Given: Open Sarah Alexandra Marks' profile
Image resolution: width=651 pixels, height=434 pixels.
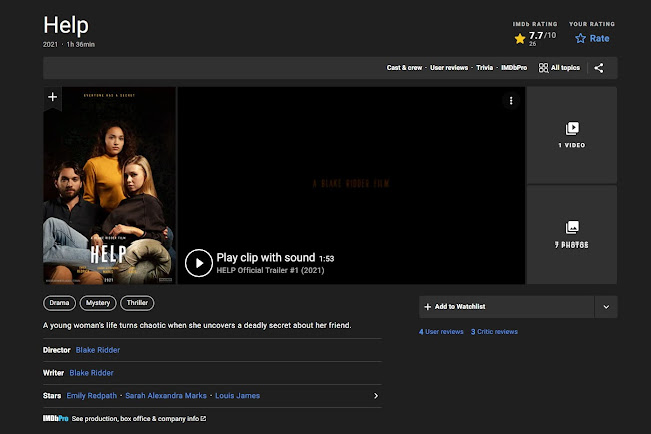Looking at the screenshot, I should click(x=166, y=396).
